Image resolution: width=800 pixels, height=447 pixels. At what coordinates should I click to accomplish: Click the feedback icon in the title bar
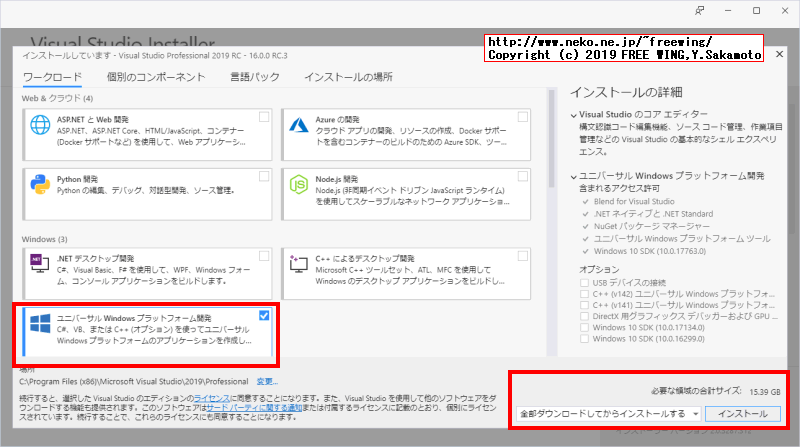coord(699,11)
